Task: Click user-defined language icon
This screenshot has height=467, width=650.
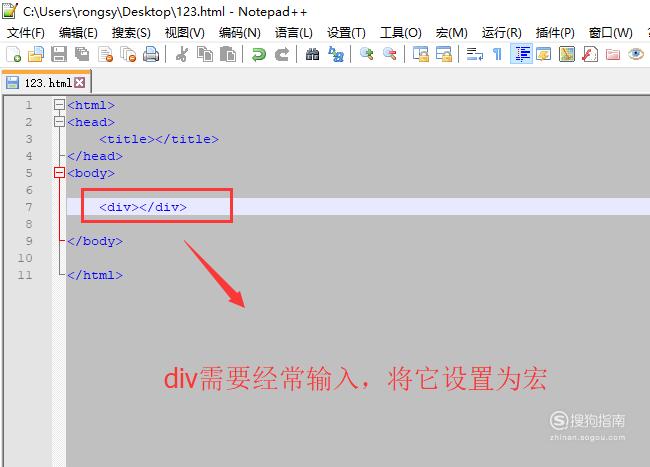Action: pyautogui.click(x=544, y=54)
